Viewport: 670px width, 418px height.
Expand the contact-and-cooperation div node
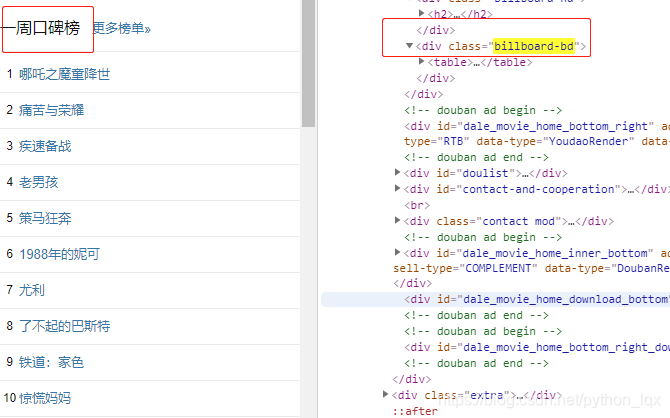pos(397,188)
